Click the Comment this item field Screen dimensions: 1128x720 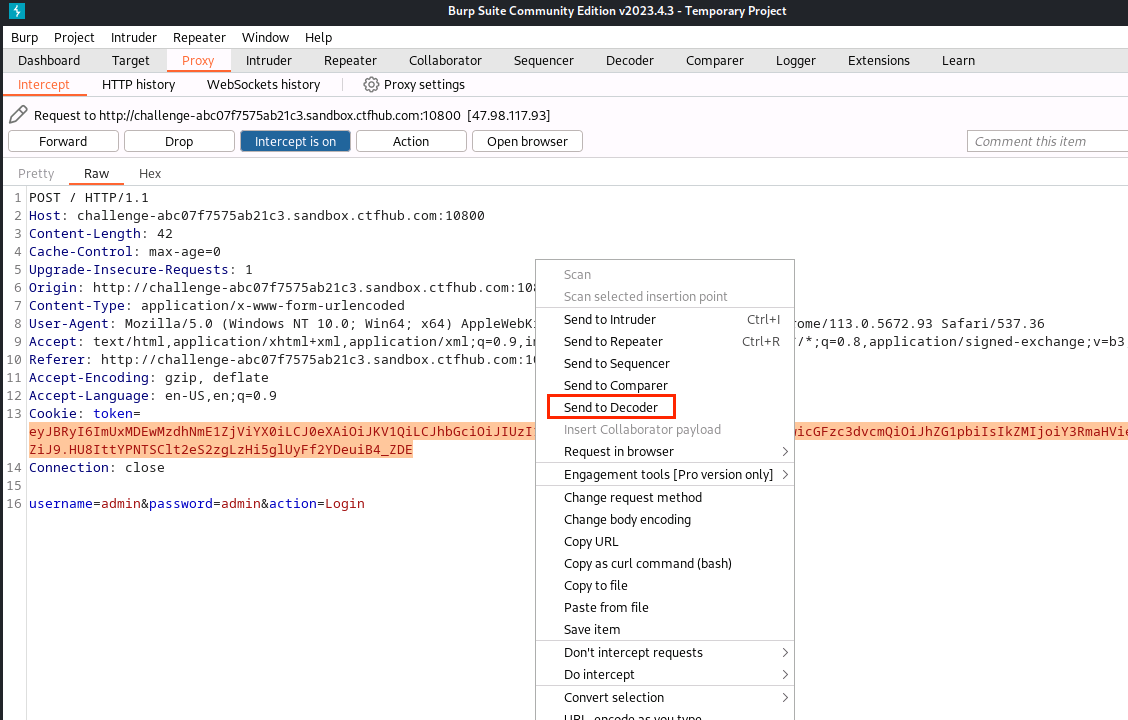(1047, 142)
